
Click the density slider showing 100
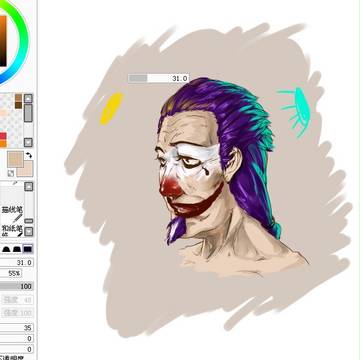pyautogui.click(x=17, y=286)
